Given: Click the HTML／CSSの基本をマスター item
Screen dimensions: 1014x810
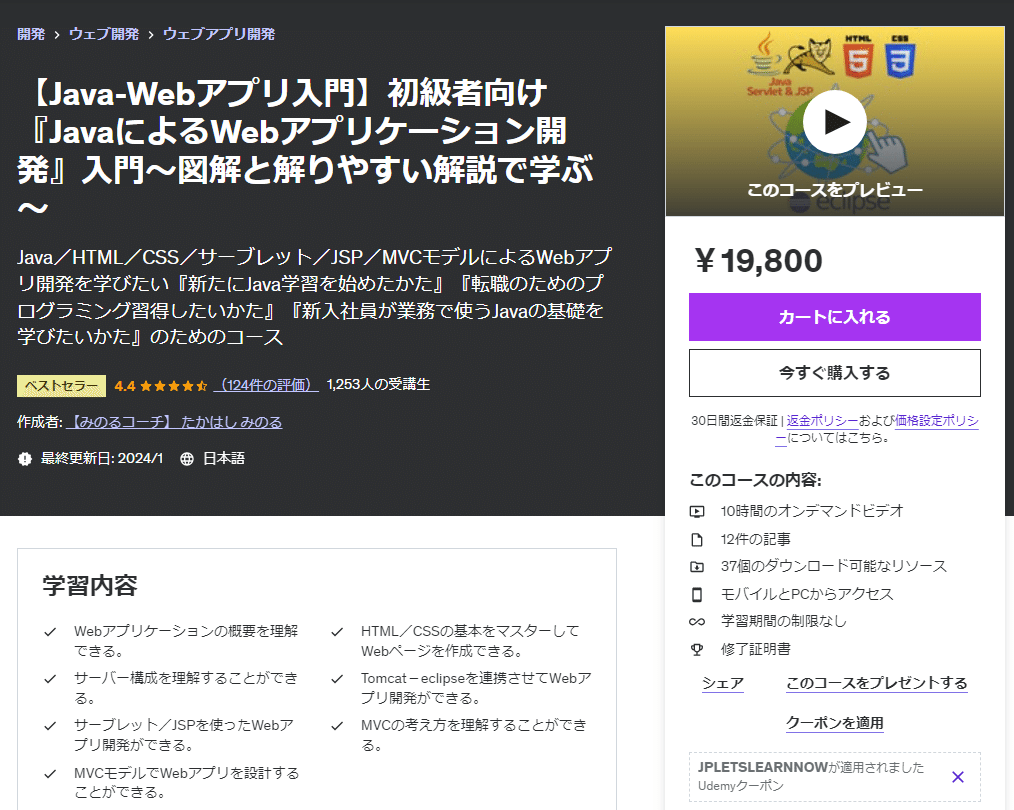Looking at the screenshot, I should pyautogui.click(x=470, y=641).
